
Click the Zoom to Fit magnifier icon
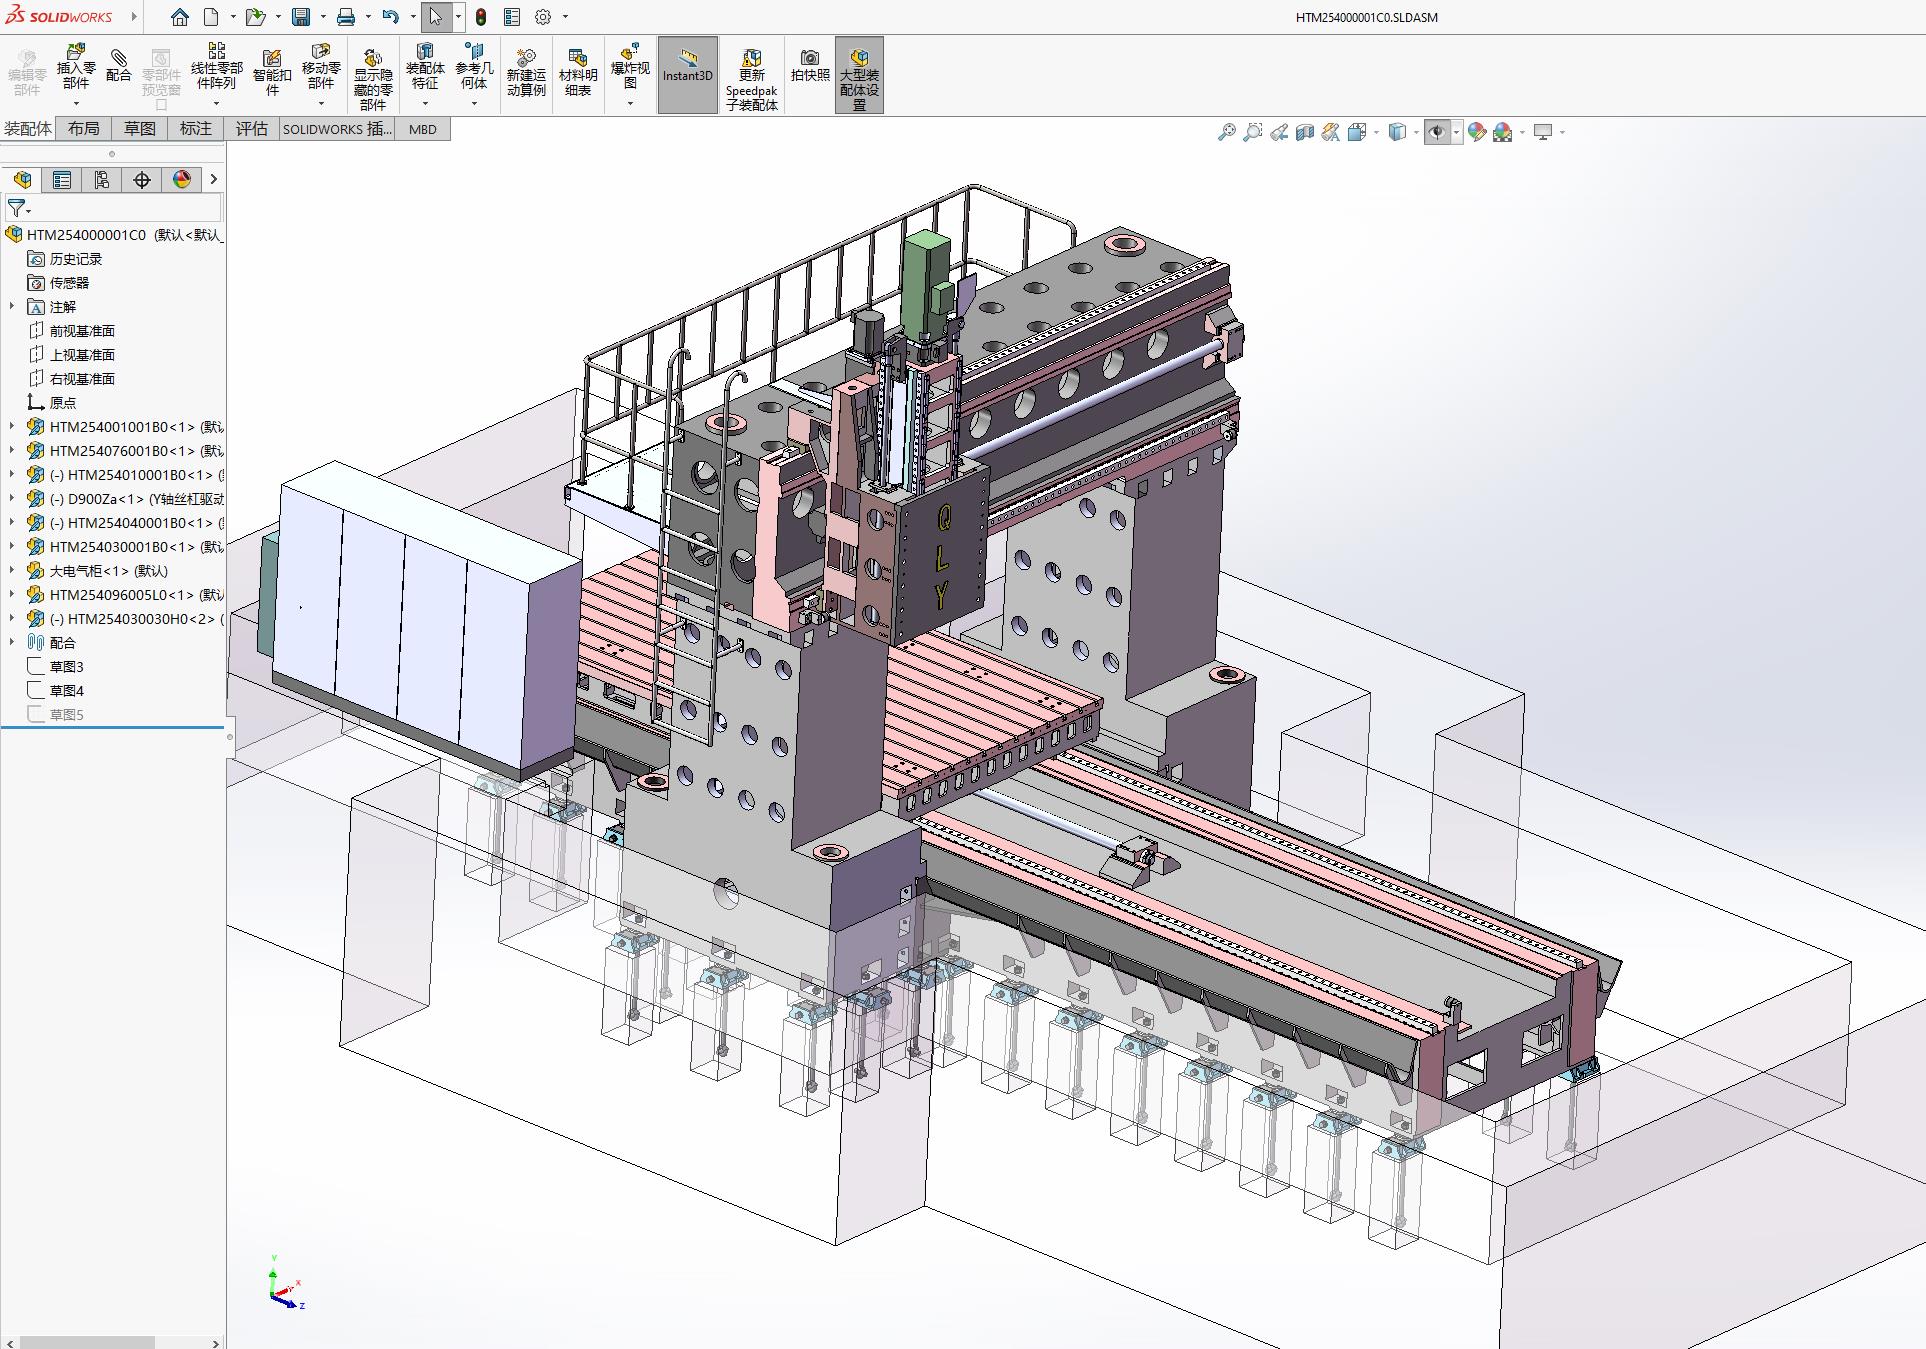point(1226,132)
